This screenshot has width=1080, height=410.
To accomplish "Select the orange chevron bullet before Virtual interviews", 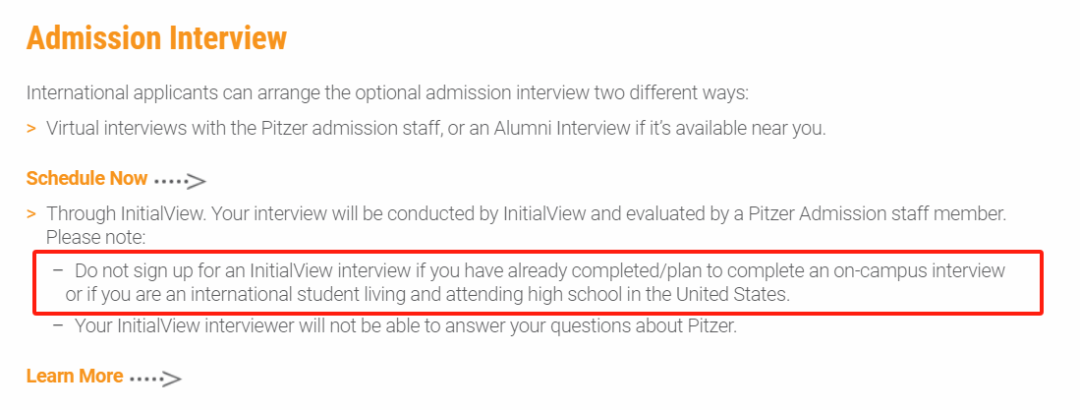I will click(x=31, y=129).
